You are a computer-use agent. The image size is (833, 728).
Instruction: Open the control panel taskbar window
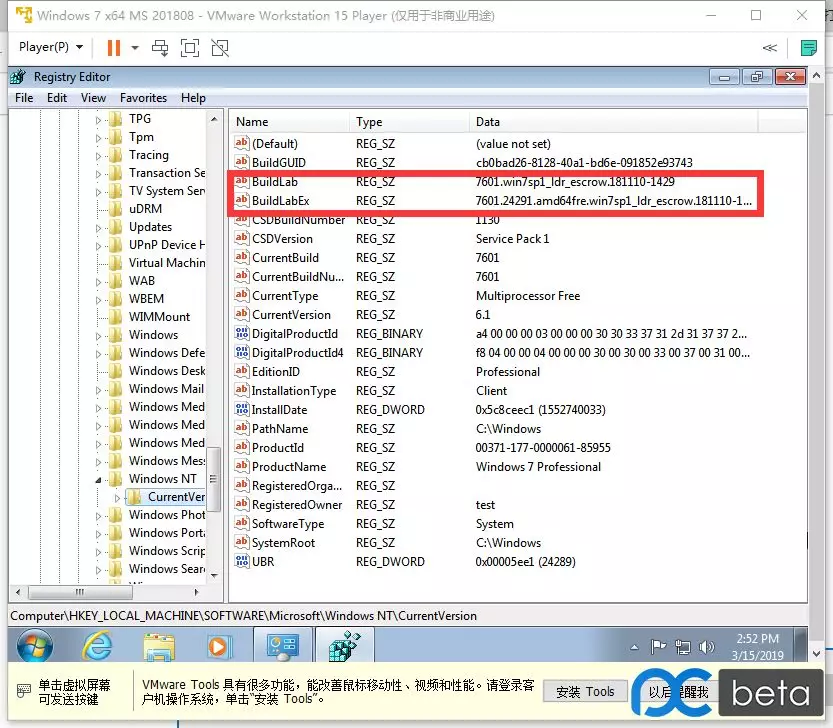tap(283, 645)
